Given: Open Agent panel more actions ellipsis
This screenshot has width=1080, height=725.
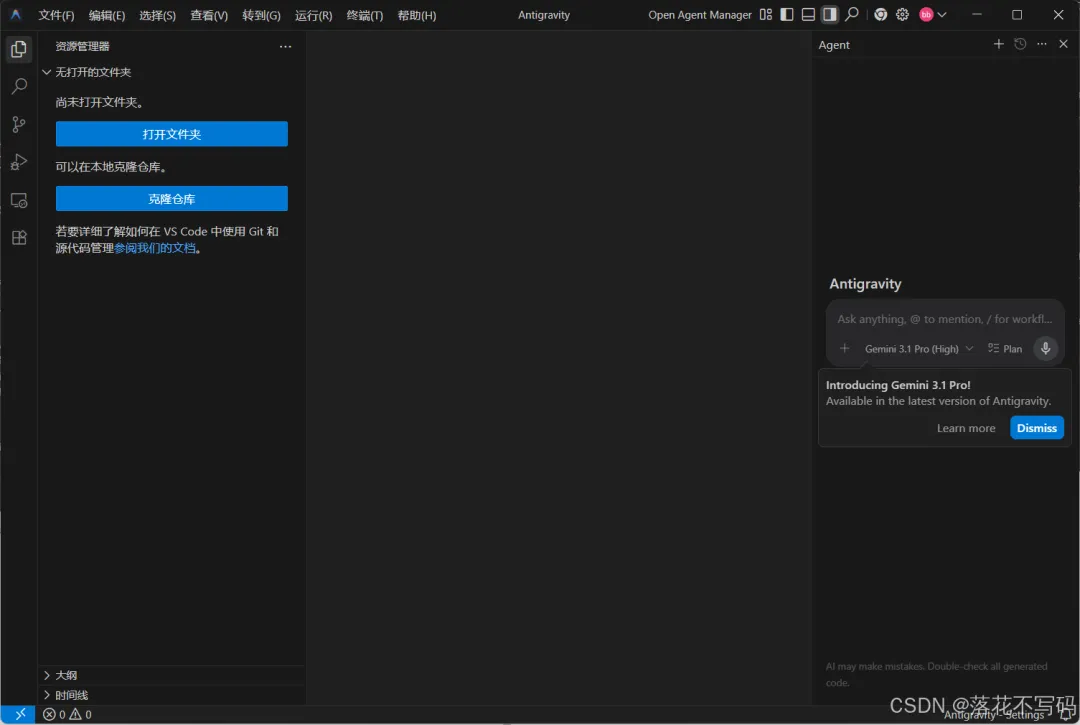Looking at the screenshot, I should point(1041,44).
